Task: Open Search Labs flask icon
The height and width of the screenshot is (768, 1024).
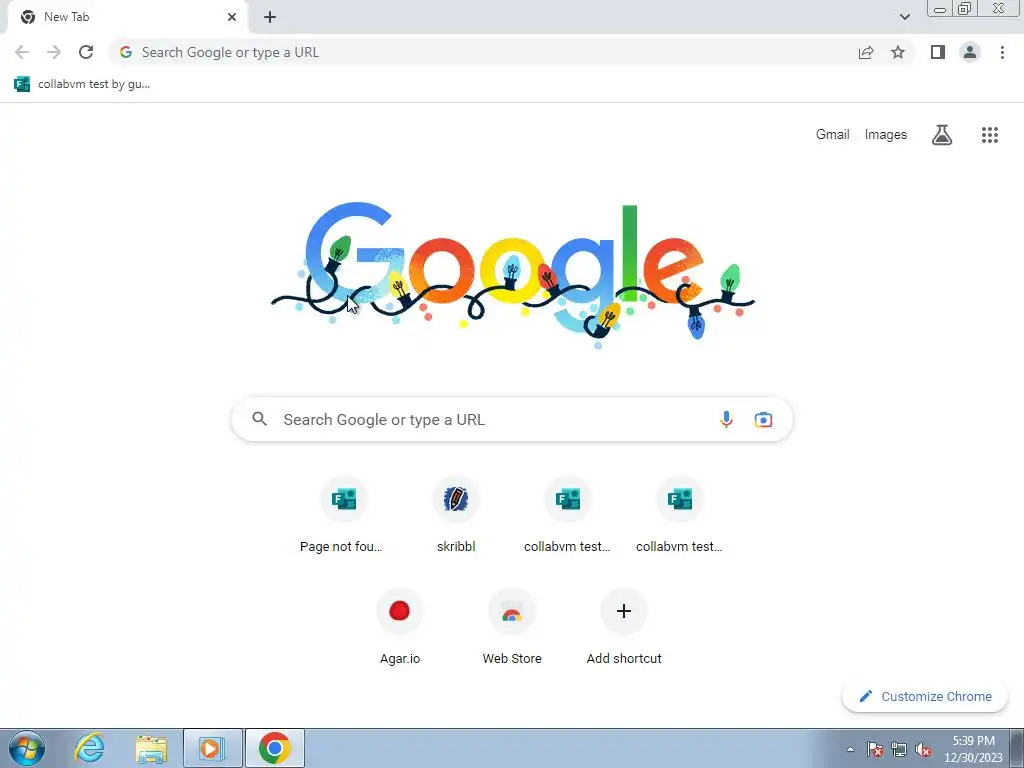Action: tap(942, 135)
